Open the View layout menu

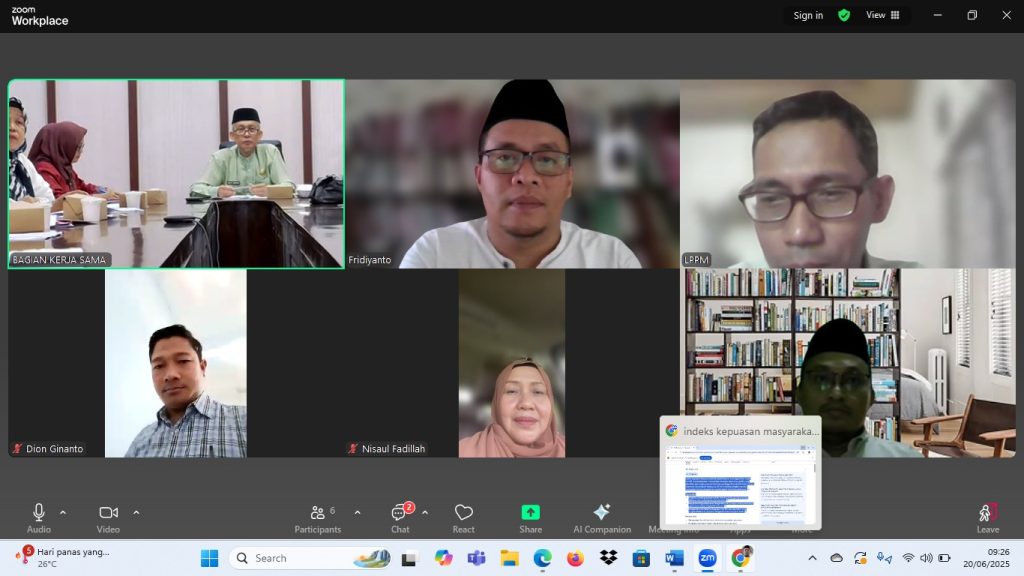click(x=882, y=15)
